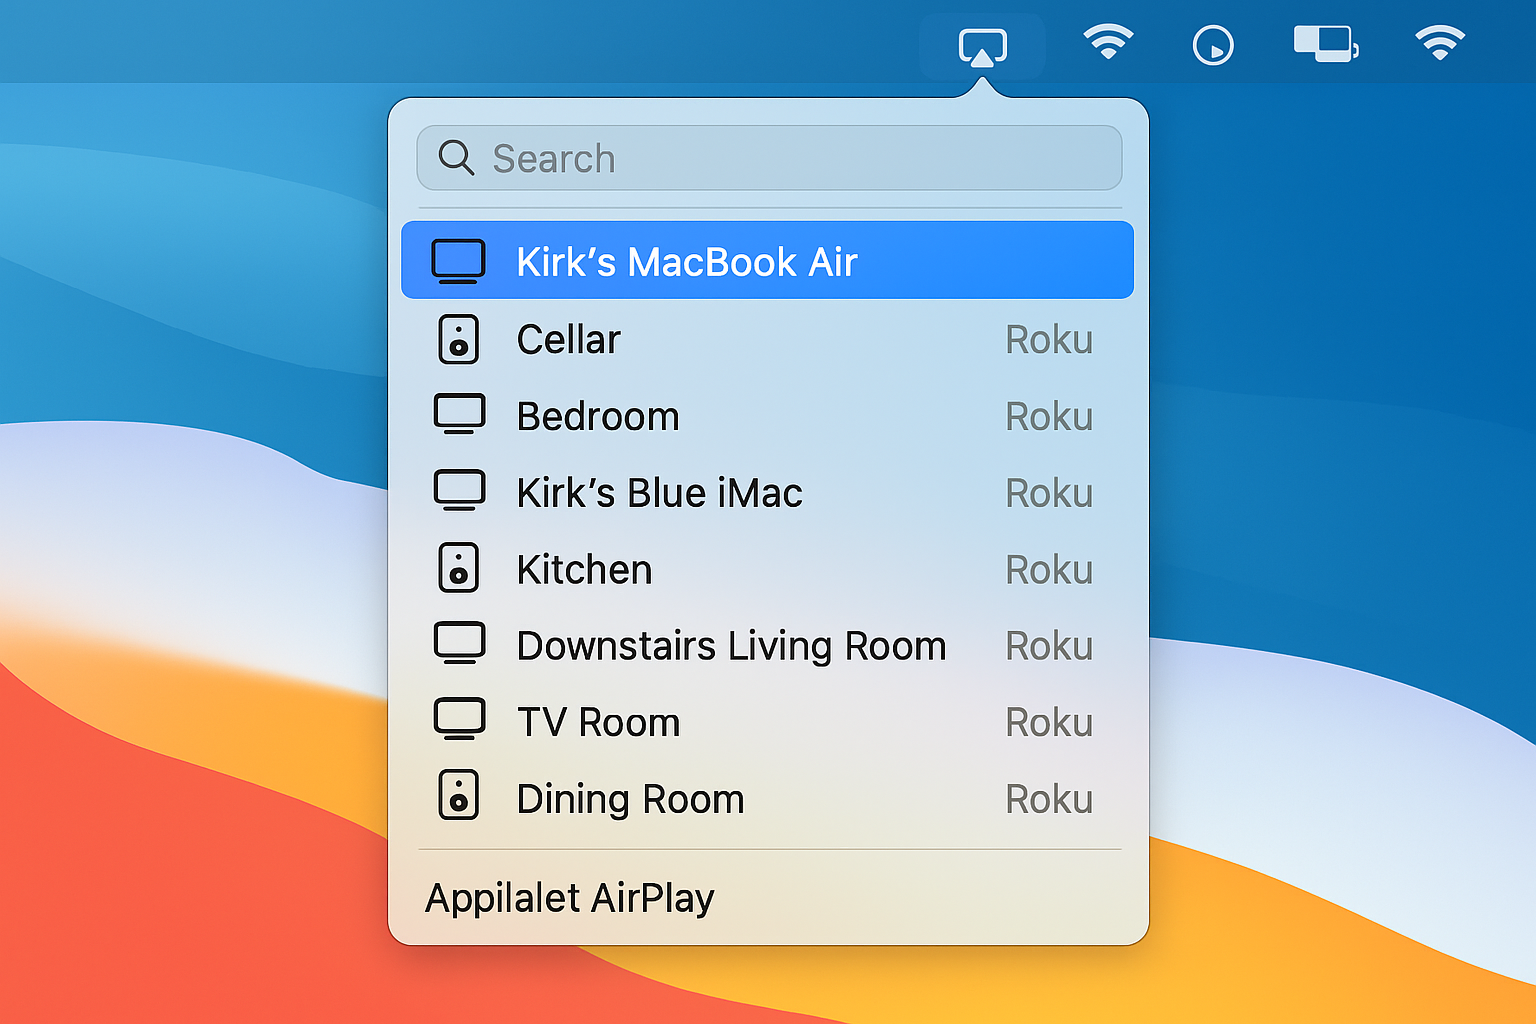Viewport: 1536px width, 1024px height.
Task: Click the speaker icon beside Dining Room
Action: [x=459, y=797]
